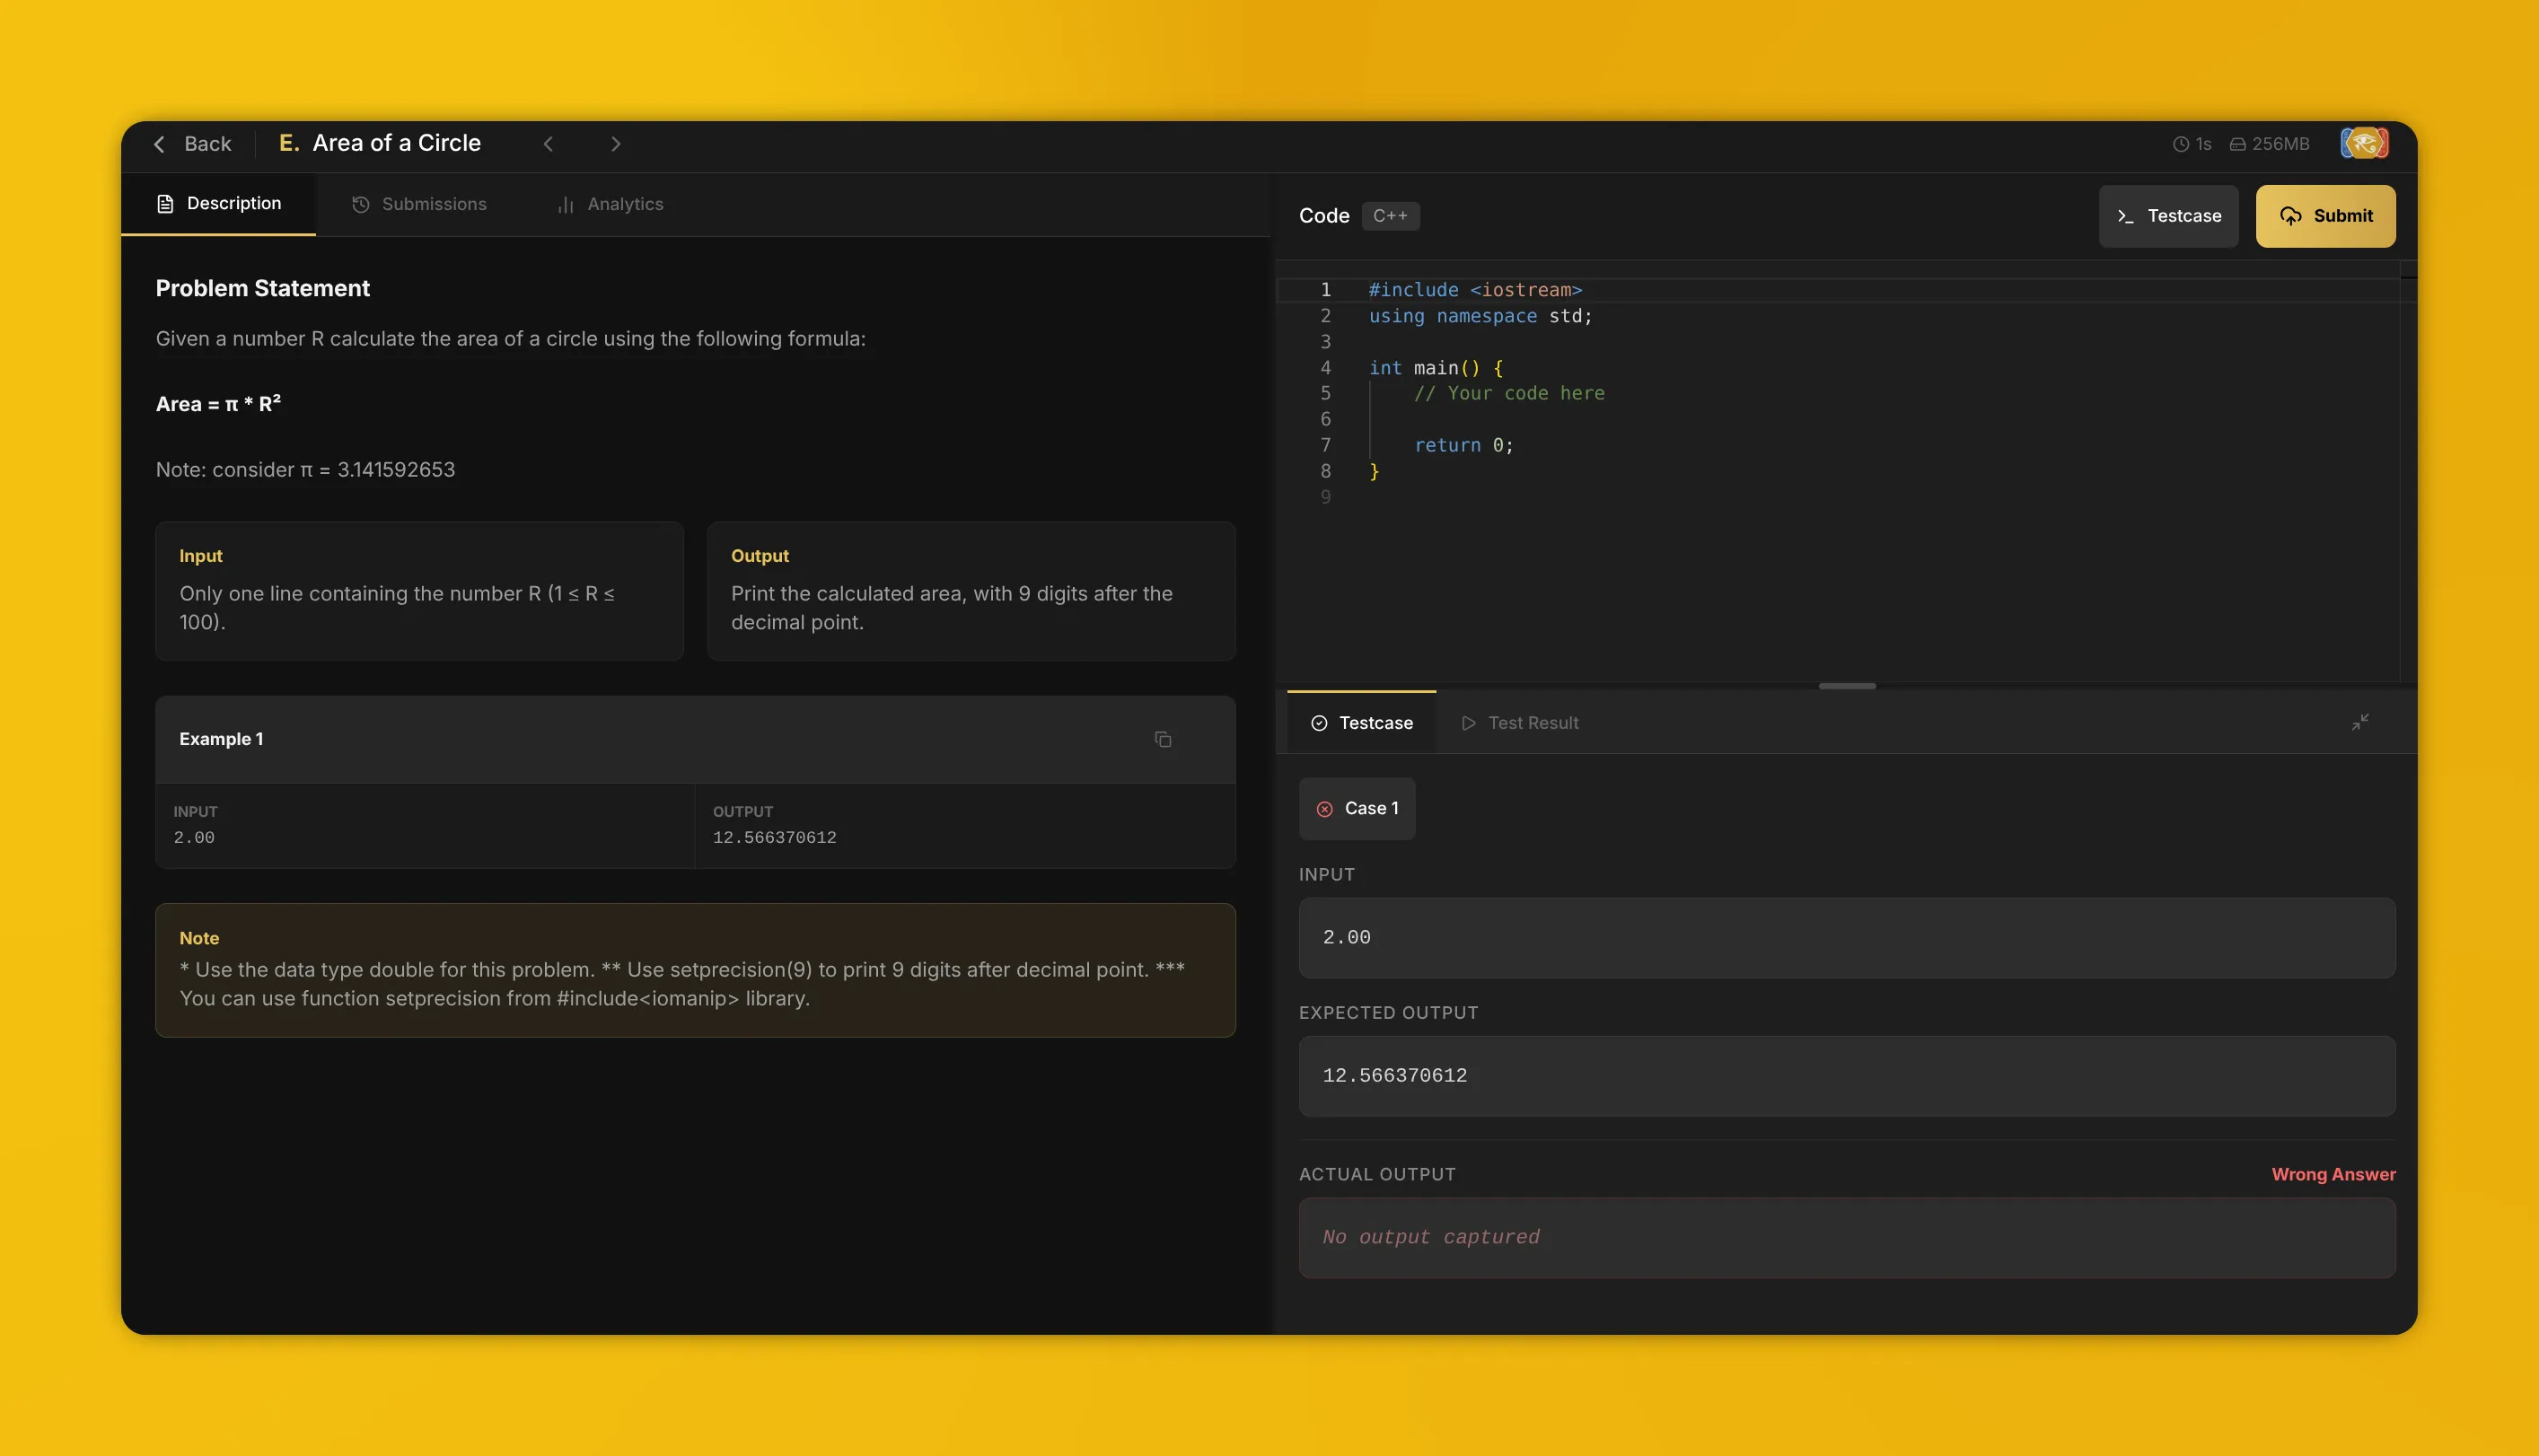Click the 'Area of a Circle' title
Viewport: 2539px width, 1456px height.
click(396, 143)
